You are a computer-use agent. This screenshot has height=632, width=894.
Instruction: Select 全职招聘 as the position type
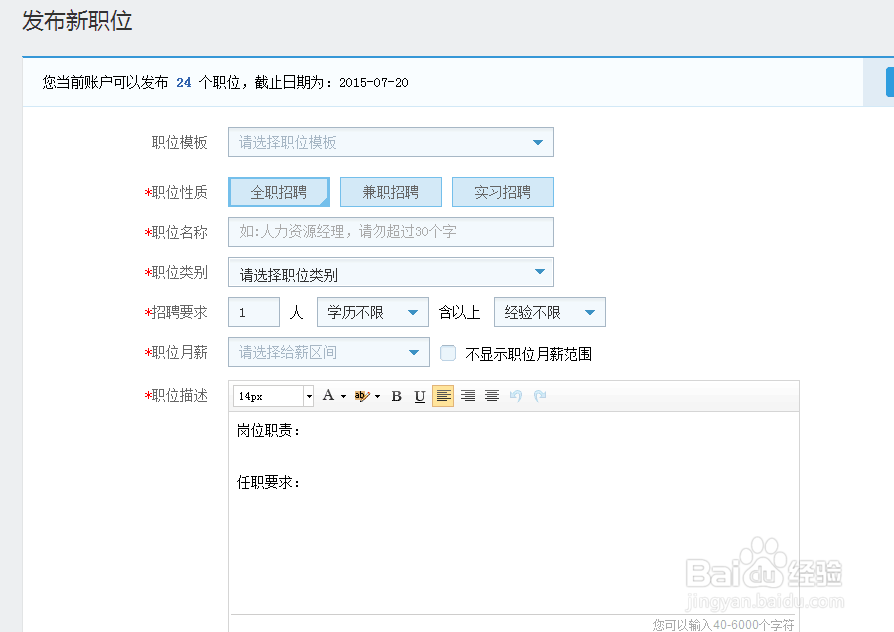(x=278, y=192)
